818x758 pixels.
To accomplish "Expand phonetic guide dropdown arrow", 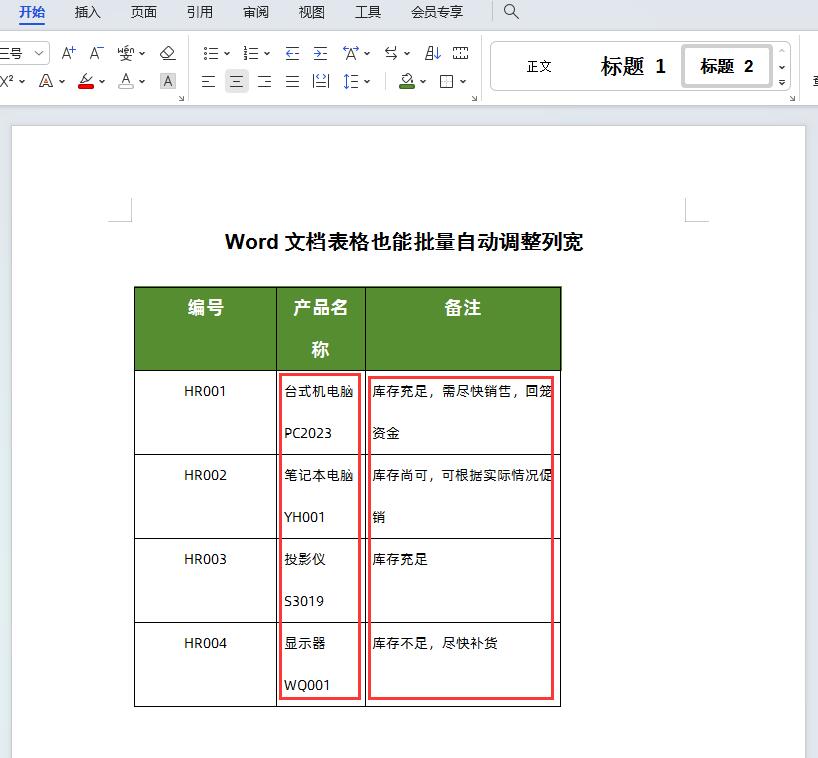I will coord(142,53).
